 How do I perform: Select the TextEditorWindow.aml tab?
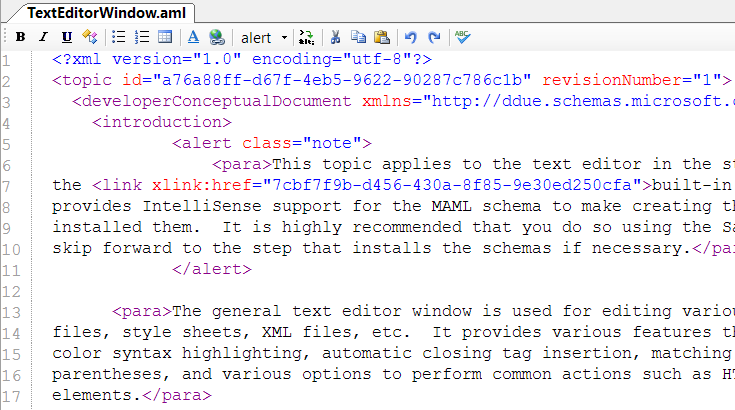[106, 13]
